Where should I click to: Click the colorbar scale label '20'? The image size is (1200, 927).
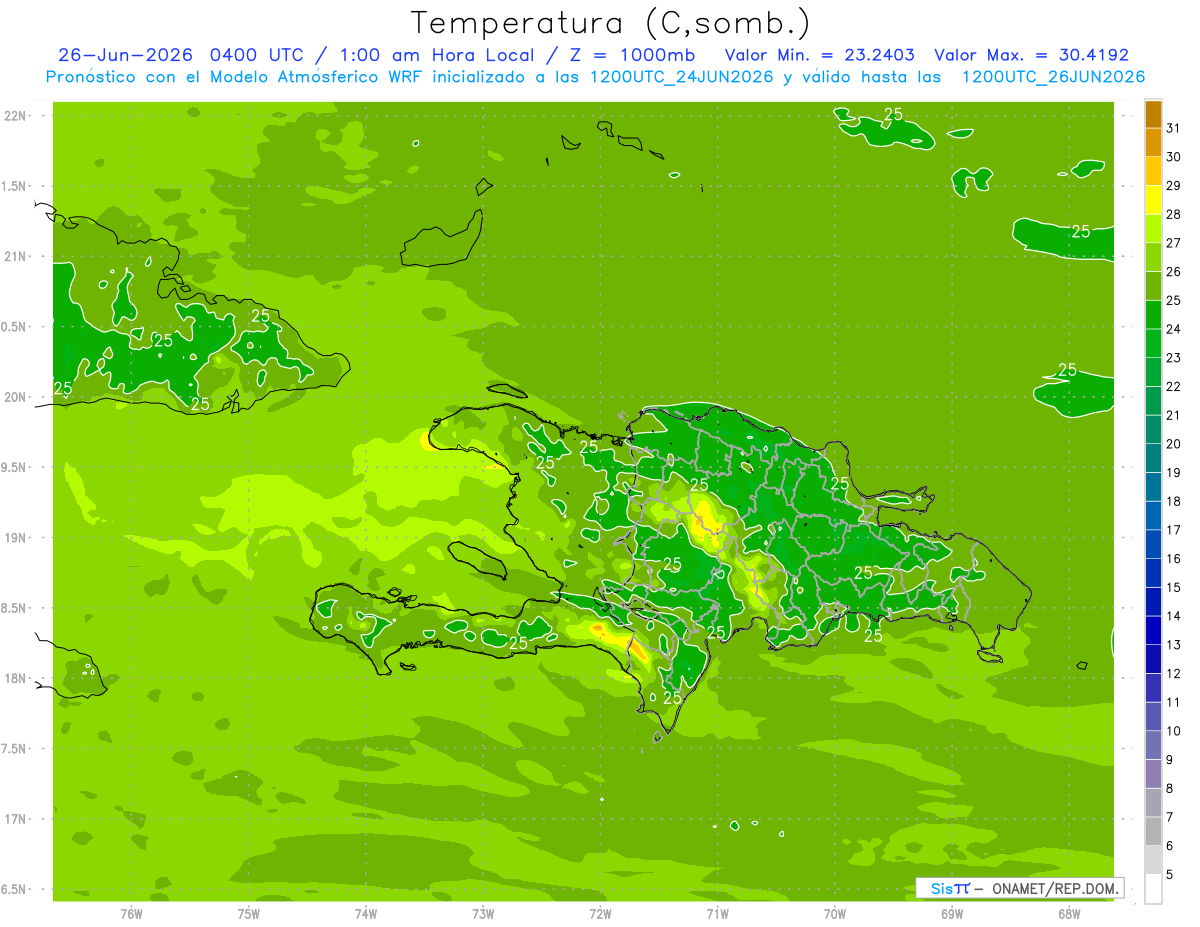pyautogui.click(x=1173, y=444)
